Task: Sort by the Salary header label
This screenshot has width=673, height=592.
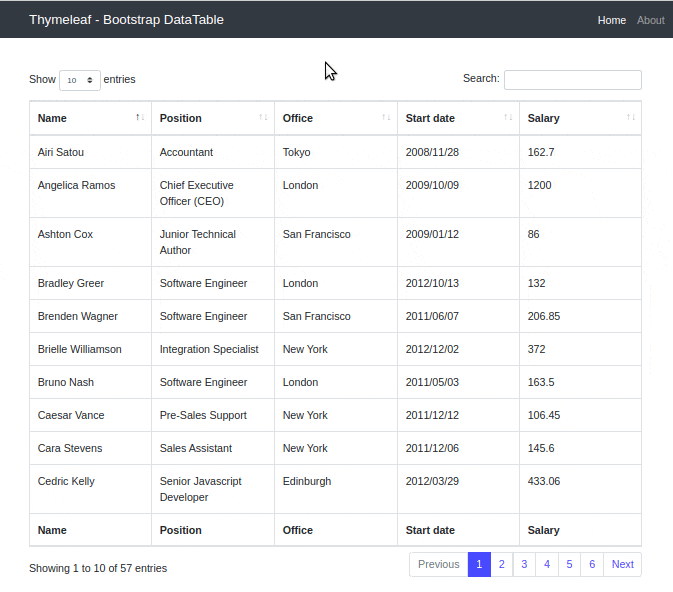Action: 543,118
